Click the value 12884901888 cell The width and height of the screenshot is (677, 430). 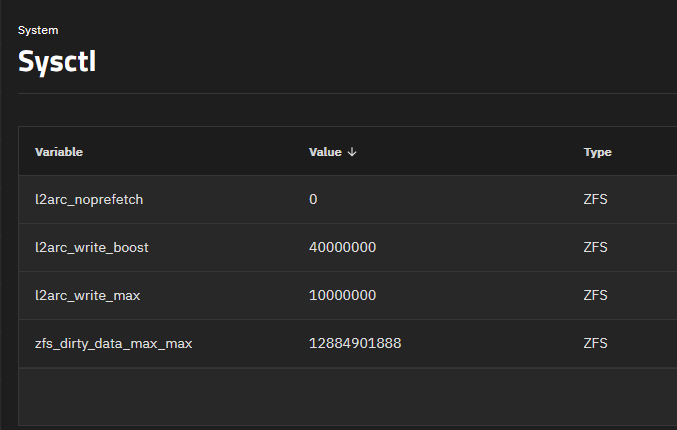pos(355,343)
